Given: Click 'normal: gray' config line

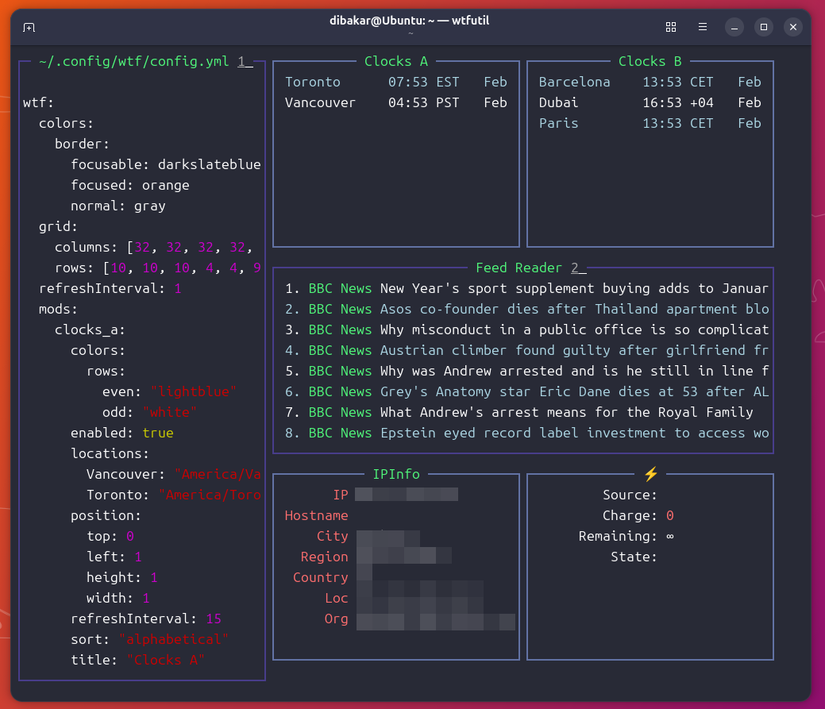Looking at the screenshot, I should click(118, 206).
